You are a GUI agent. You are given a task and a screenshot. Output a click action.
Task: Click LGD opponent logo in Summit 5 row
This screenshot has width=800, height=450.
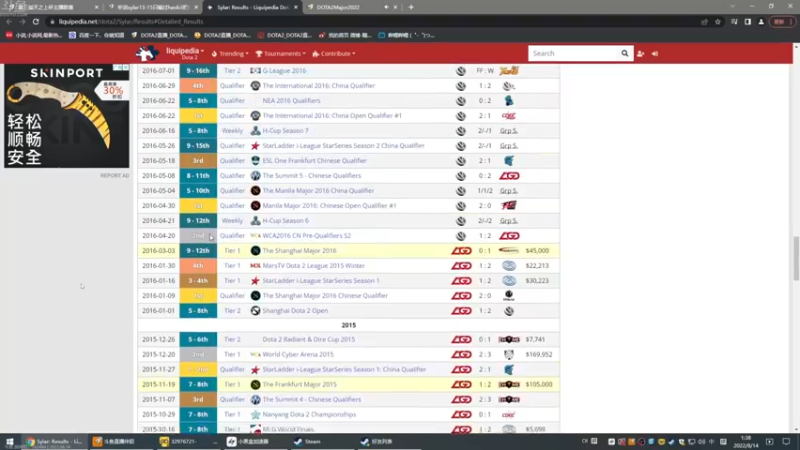[509, 176]
